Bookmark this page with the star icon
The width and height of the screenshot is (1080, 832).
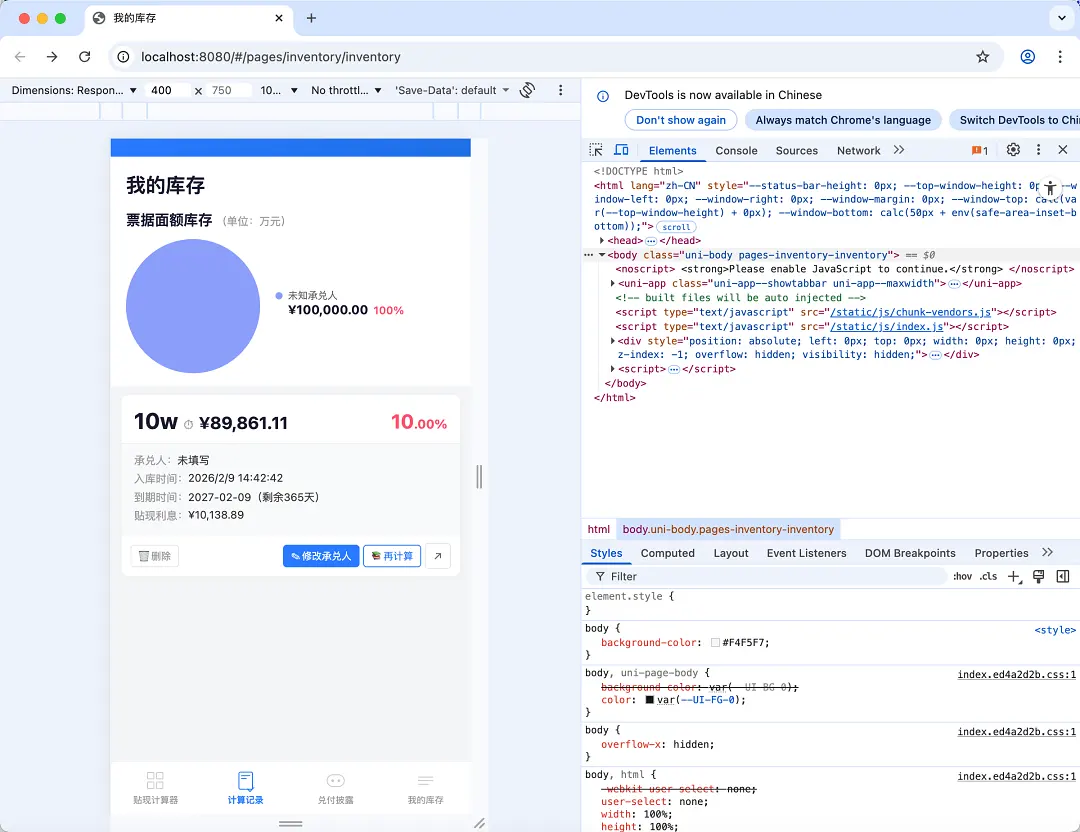pyautogui.click(x=983, y=57)
